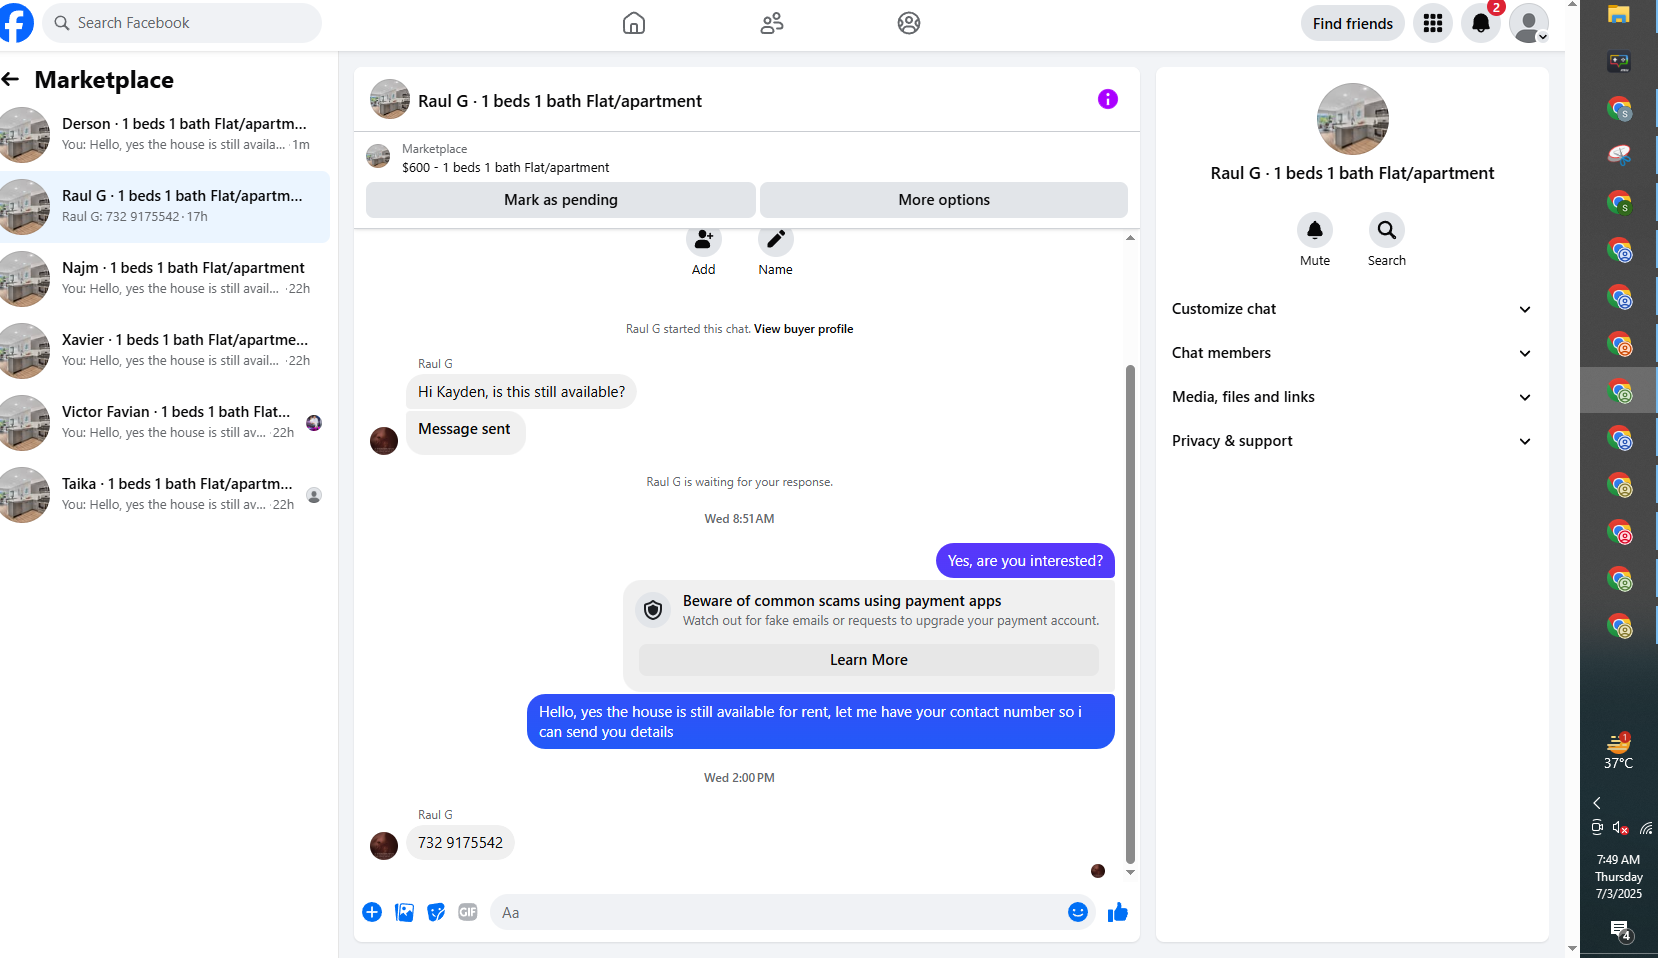The height and width of the screenshot is (958, 1658).
Task: Choose a GIF from the composer
Action: coord(468,912)
